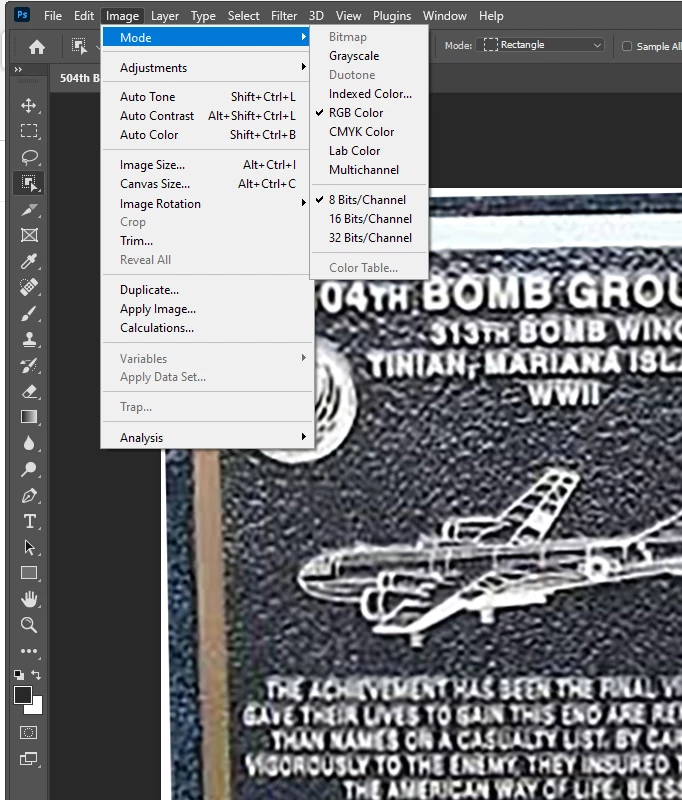Change screen mode icon
Image resolution: width=682 pixels, height=800 pixels.
click(28, 759)
